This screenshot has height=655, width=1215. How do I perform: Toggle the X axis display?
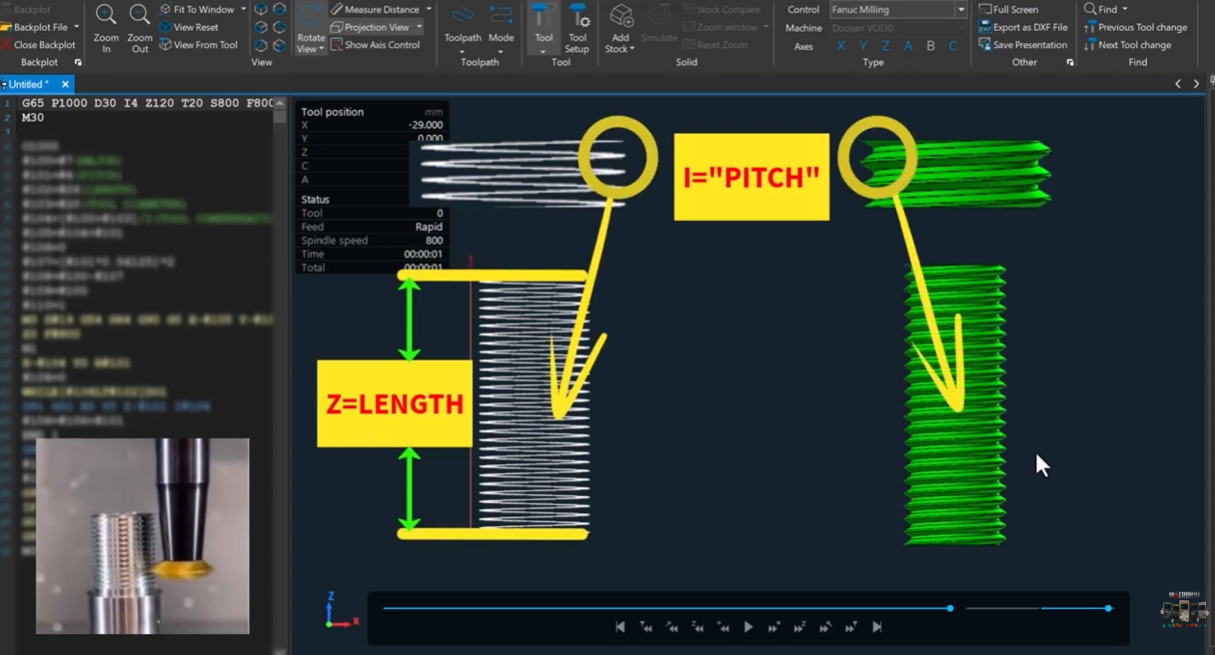841,46
